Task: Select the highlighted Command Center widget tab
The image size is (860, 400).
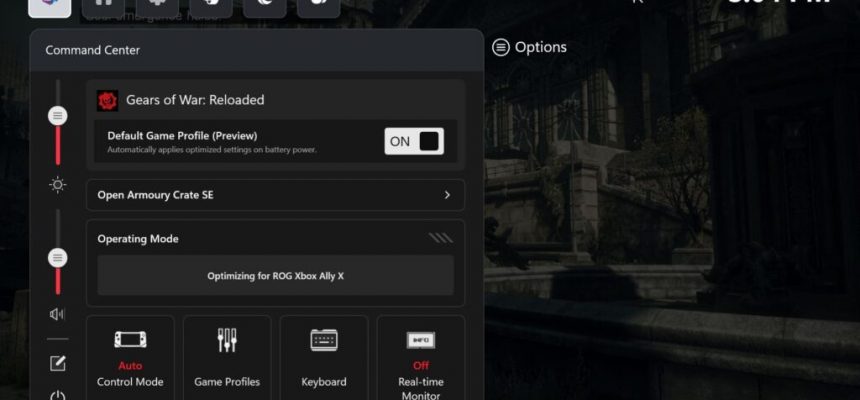Action: click(x=49, y=5)
